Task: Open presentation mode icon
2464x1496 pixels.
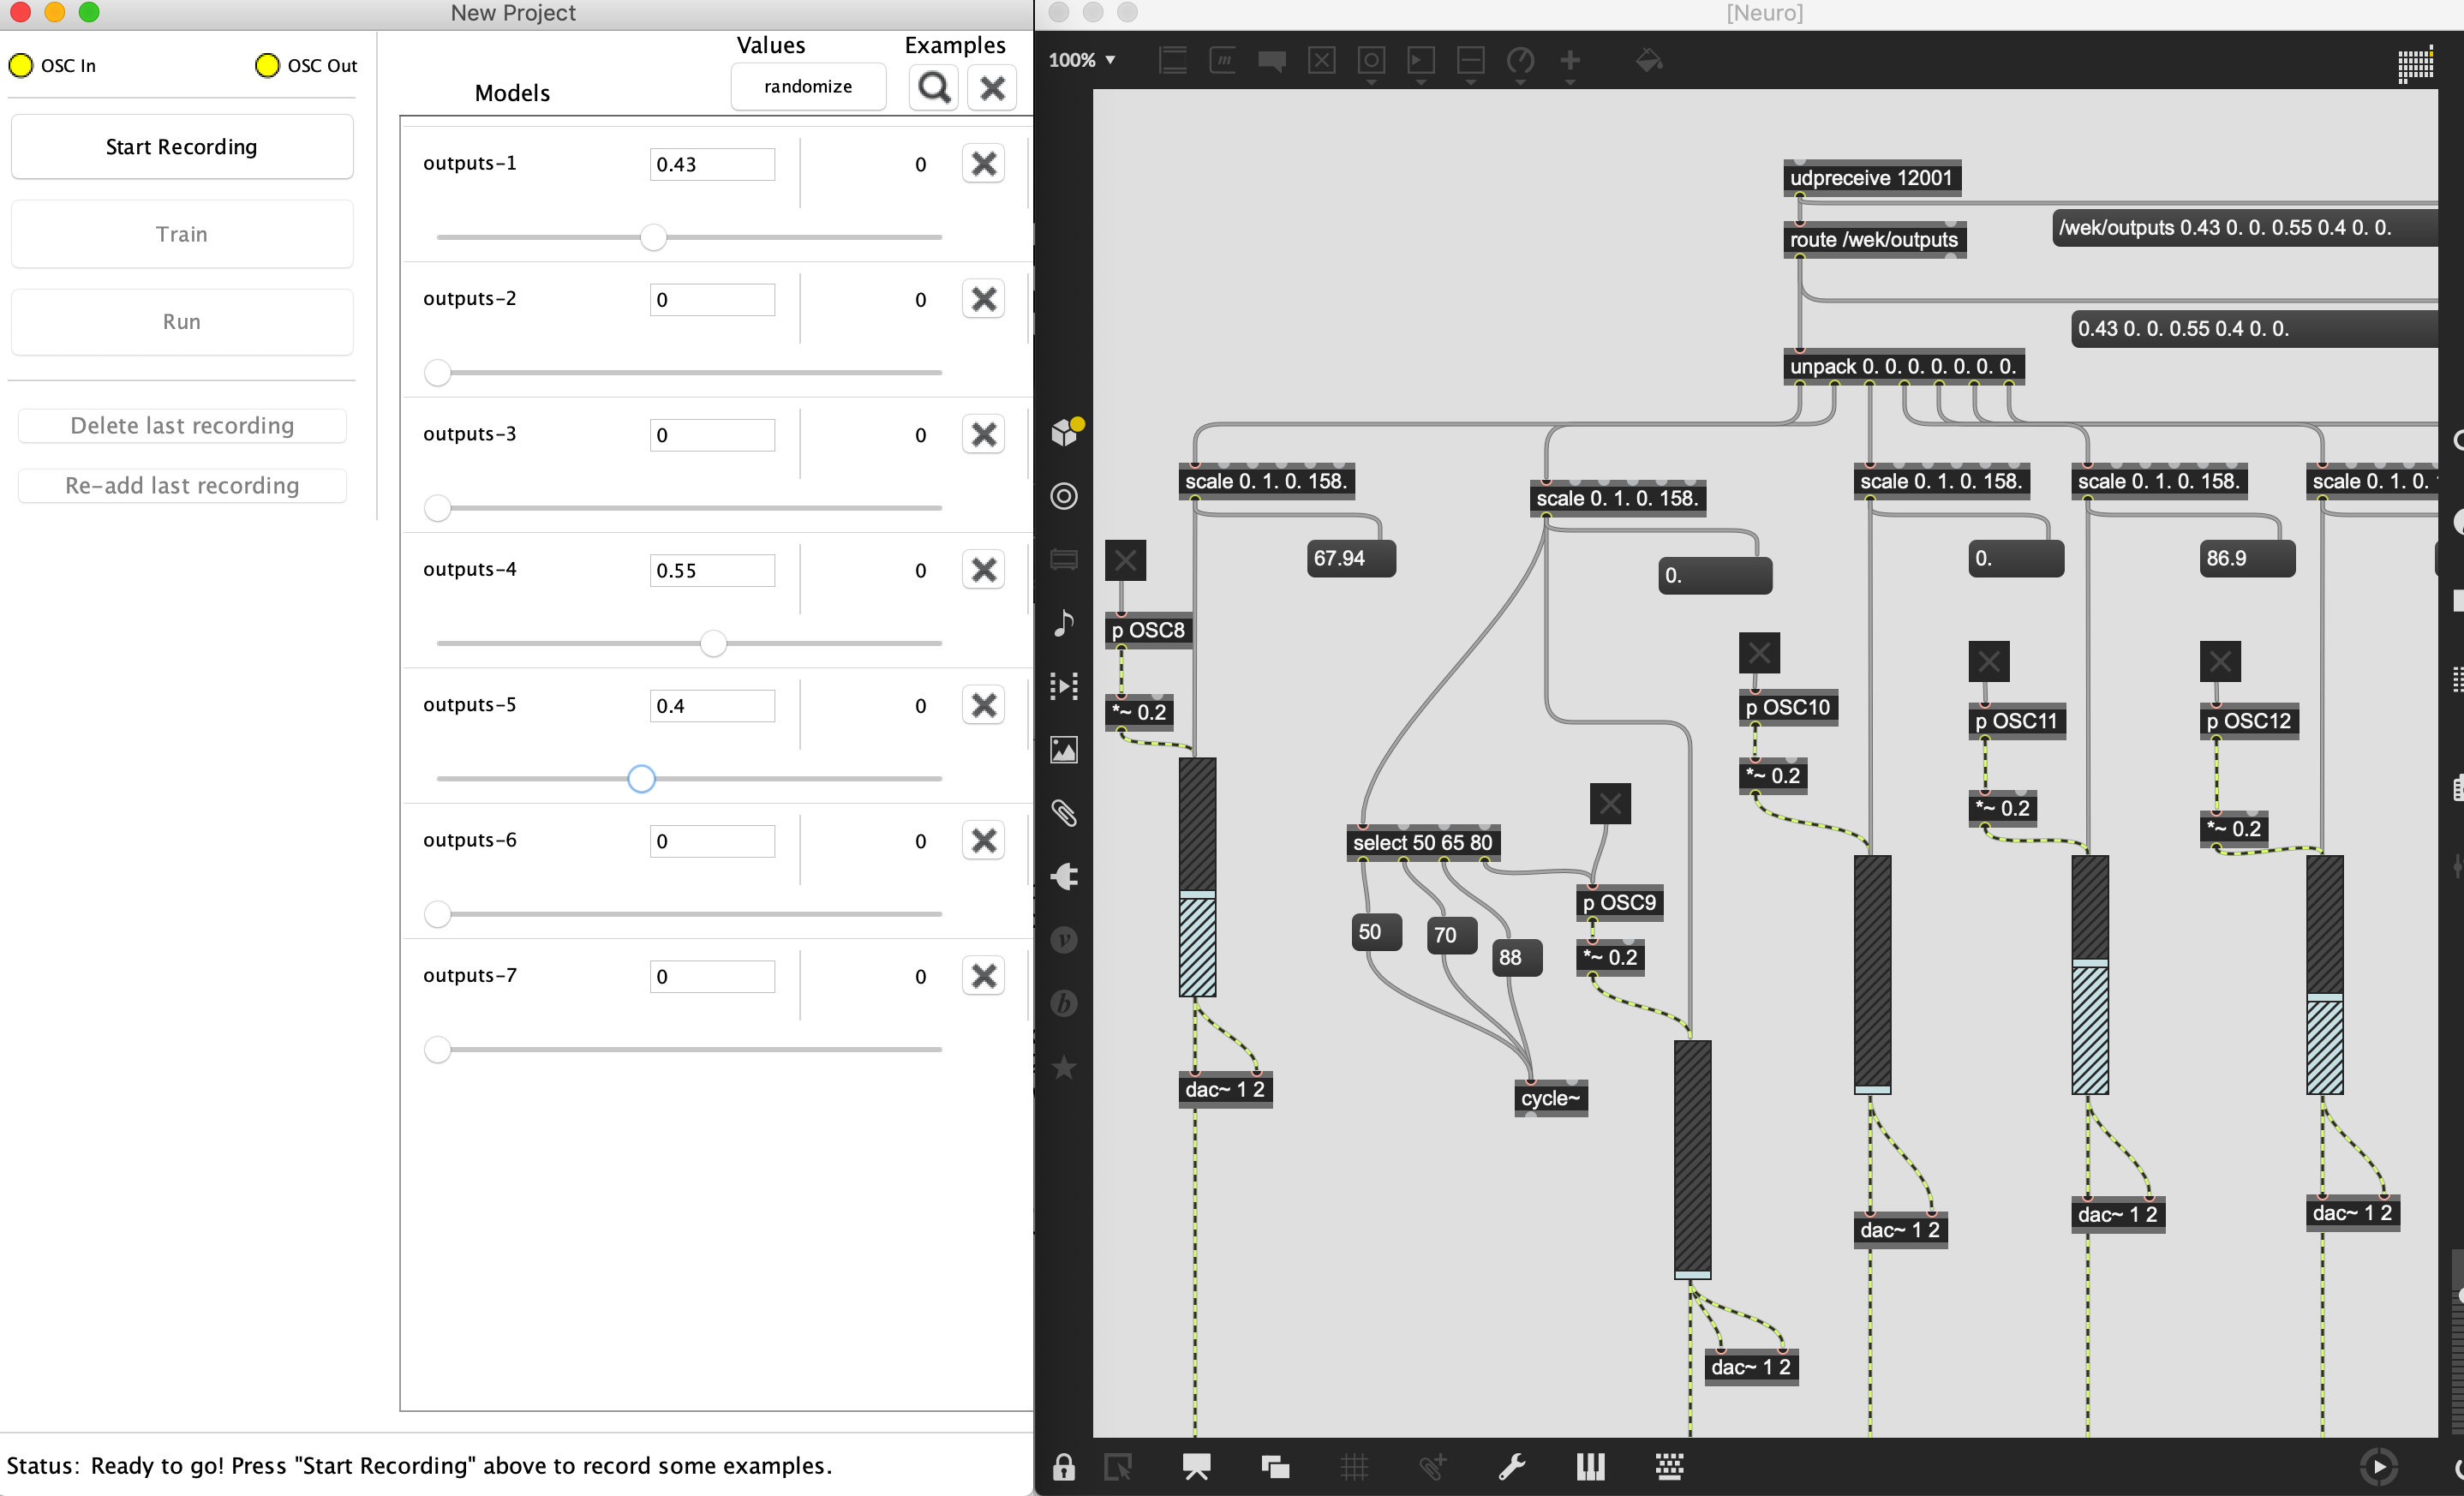Action: point(1196,1467)
